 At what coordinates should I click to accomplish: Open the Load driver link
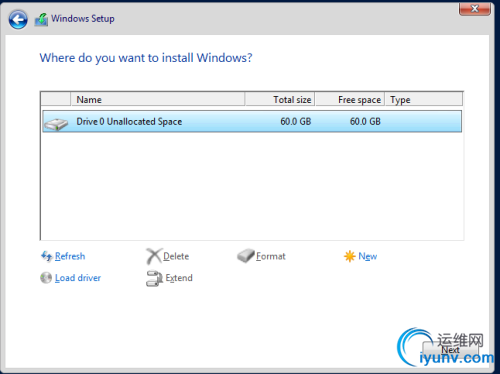[78, 278]
